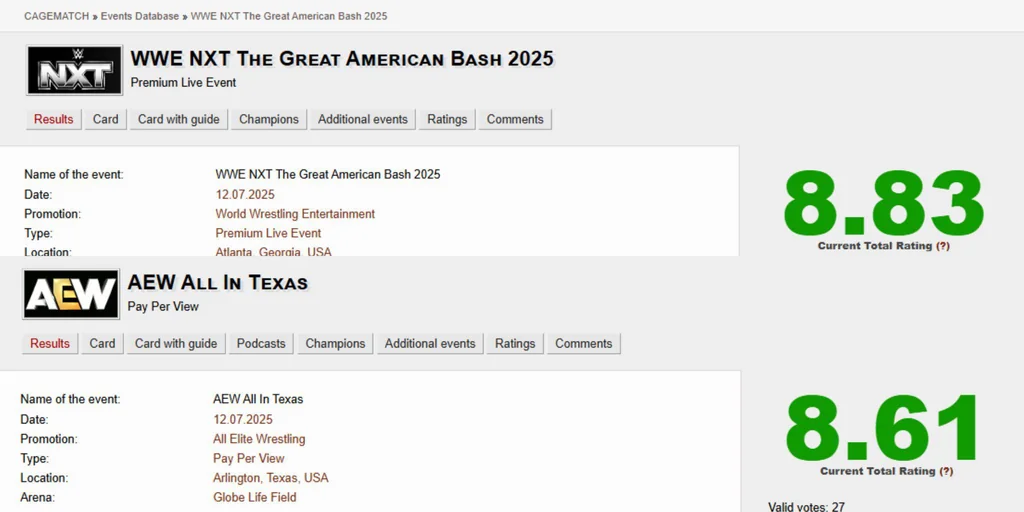Open Ratings tab for NXT Great American Bash
The image size is (1024, 512).
[x=447, y=120]
